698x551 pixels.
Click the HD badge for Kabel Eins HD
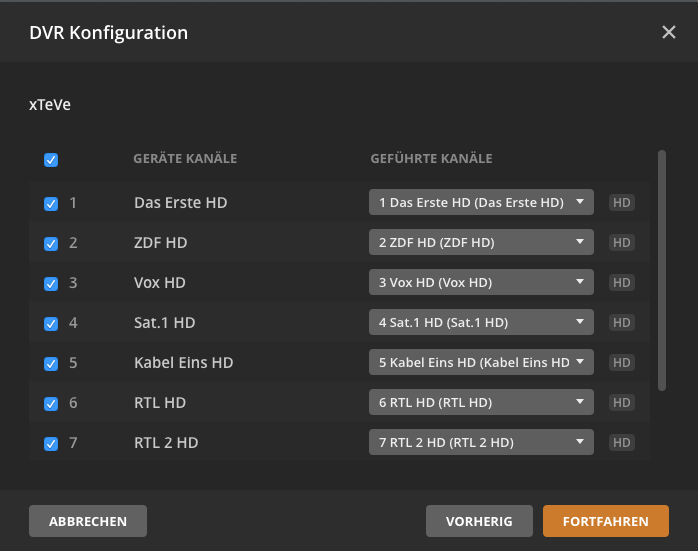coord(622,363)
